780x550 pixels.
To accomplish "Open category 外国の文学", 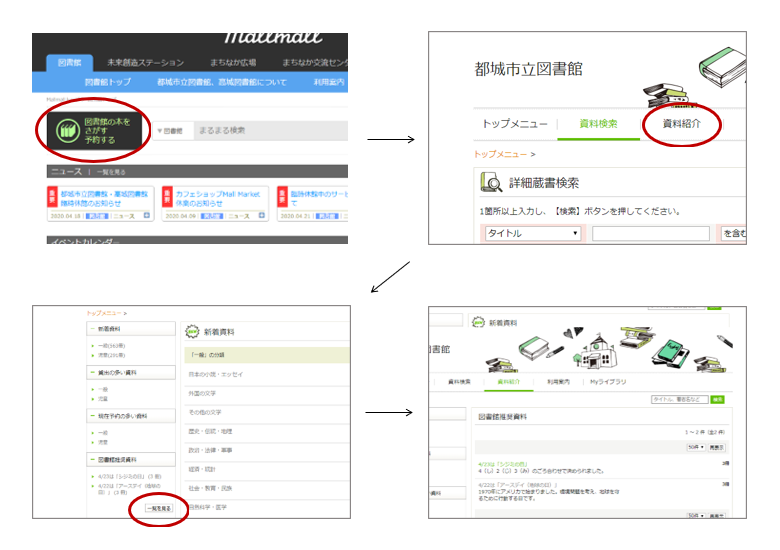I will pos(202,393).
